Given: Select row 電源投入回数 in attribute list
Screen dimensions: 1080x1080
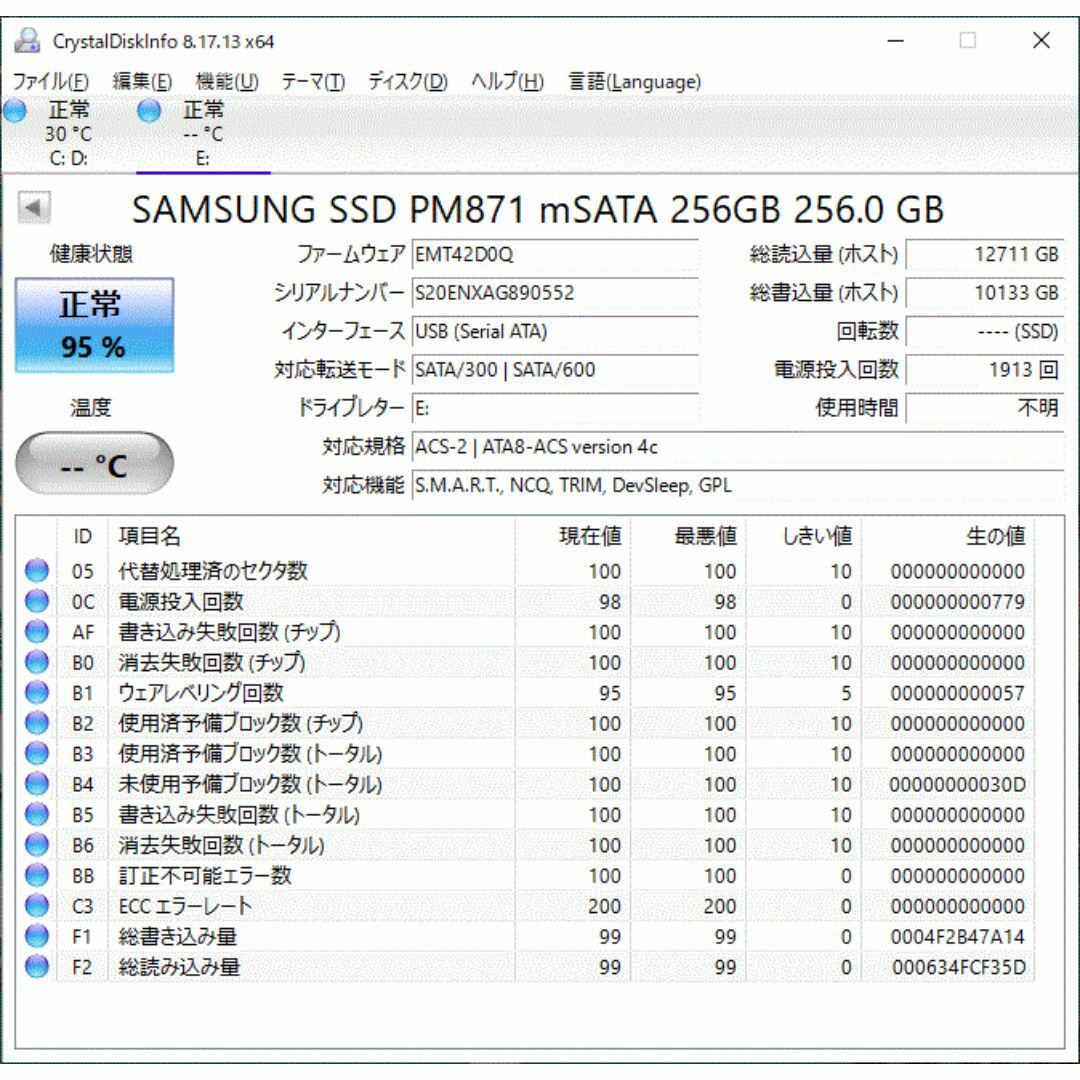Looking at the screenshot, I should click(525, 601).
